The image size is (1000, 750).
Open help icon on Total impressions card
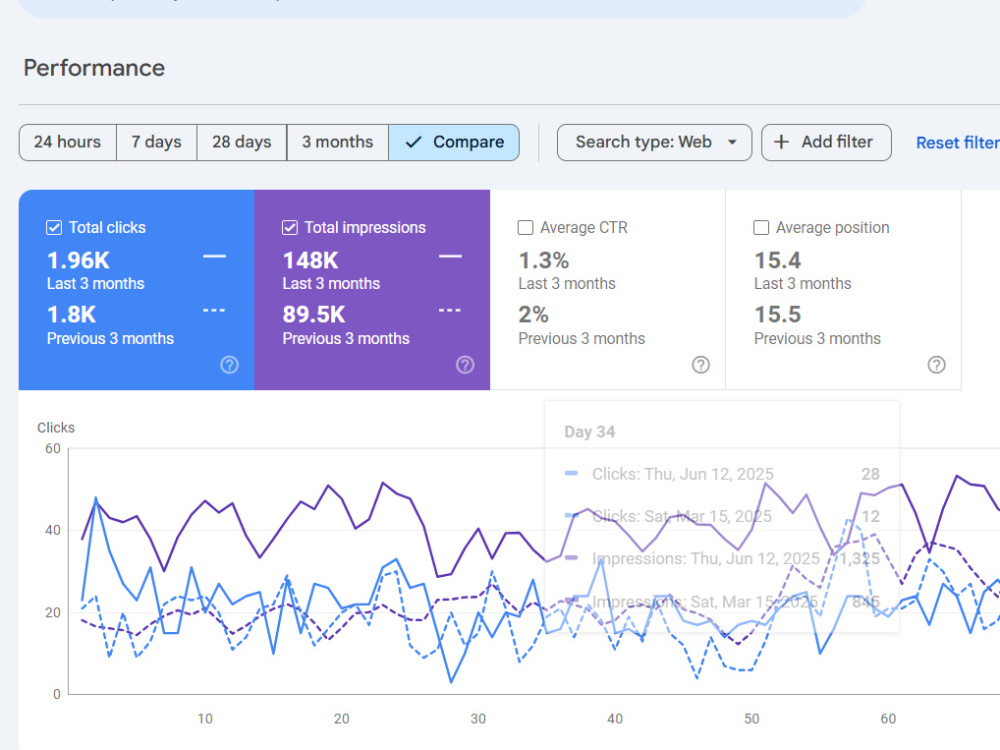(x=465, y=365)
